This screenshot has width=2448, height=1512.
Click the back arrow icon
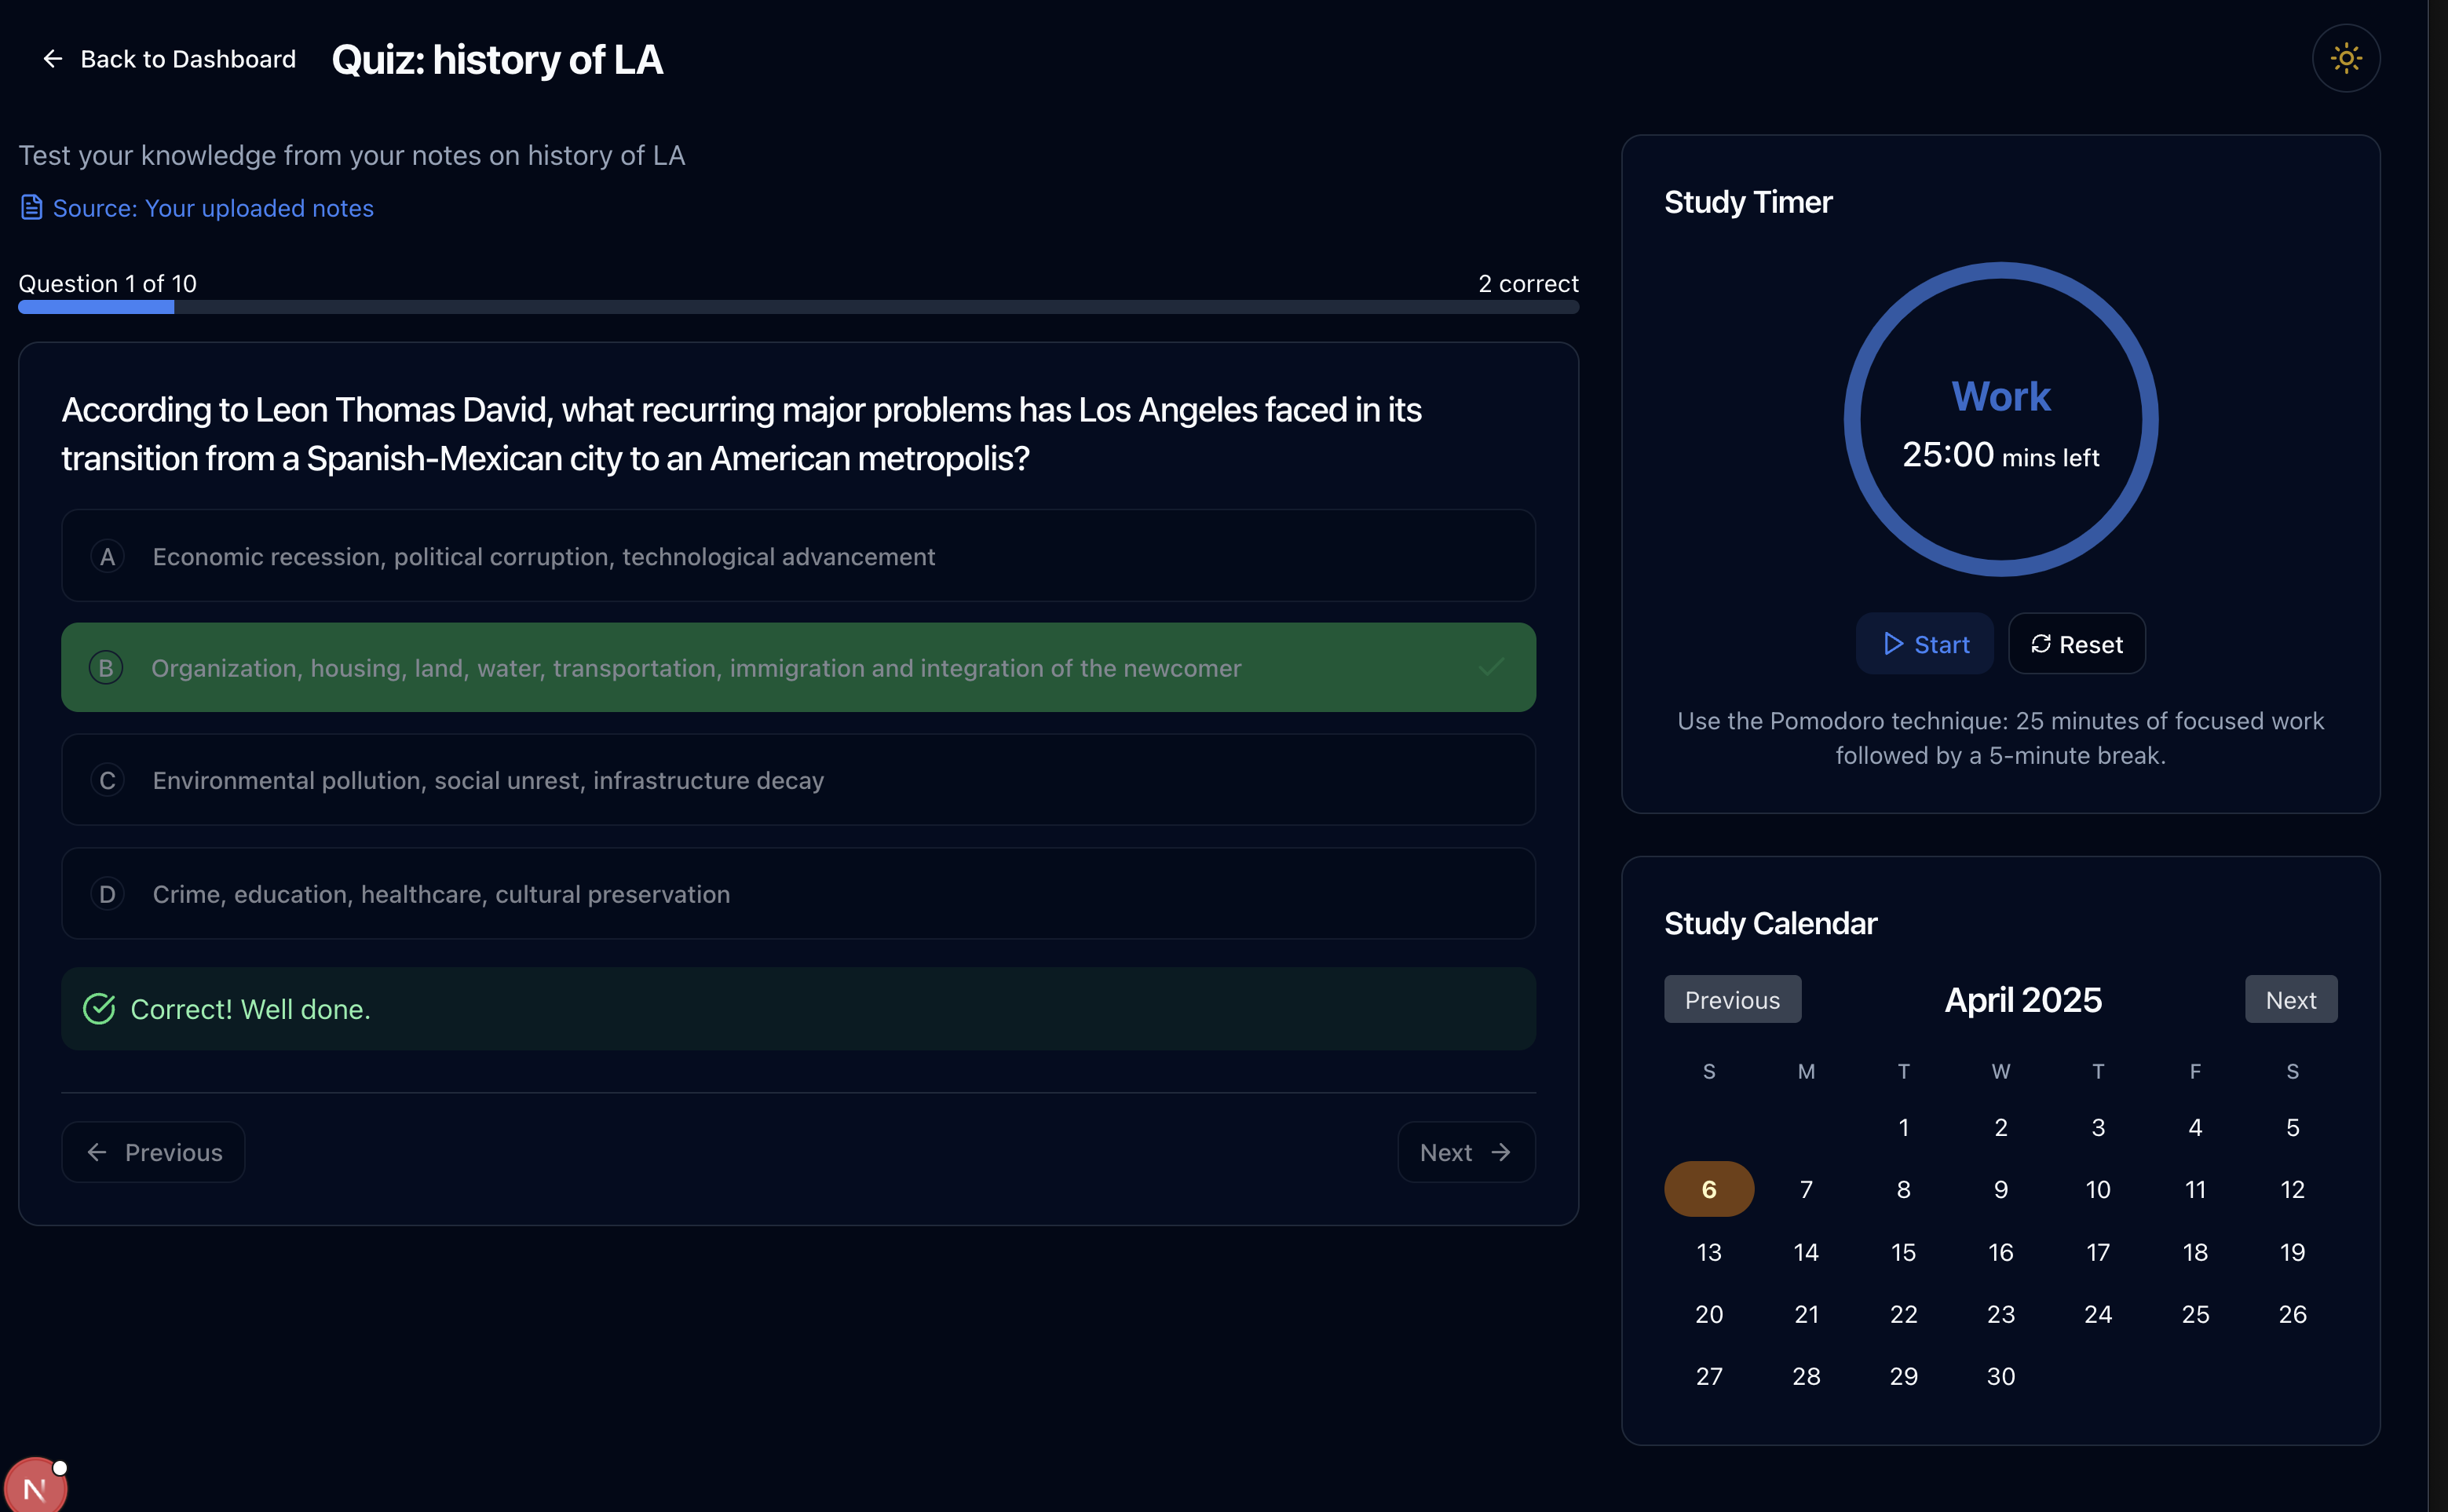click(x=53, y=59)
